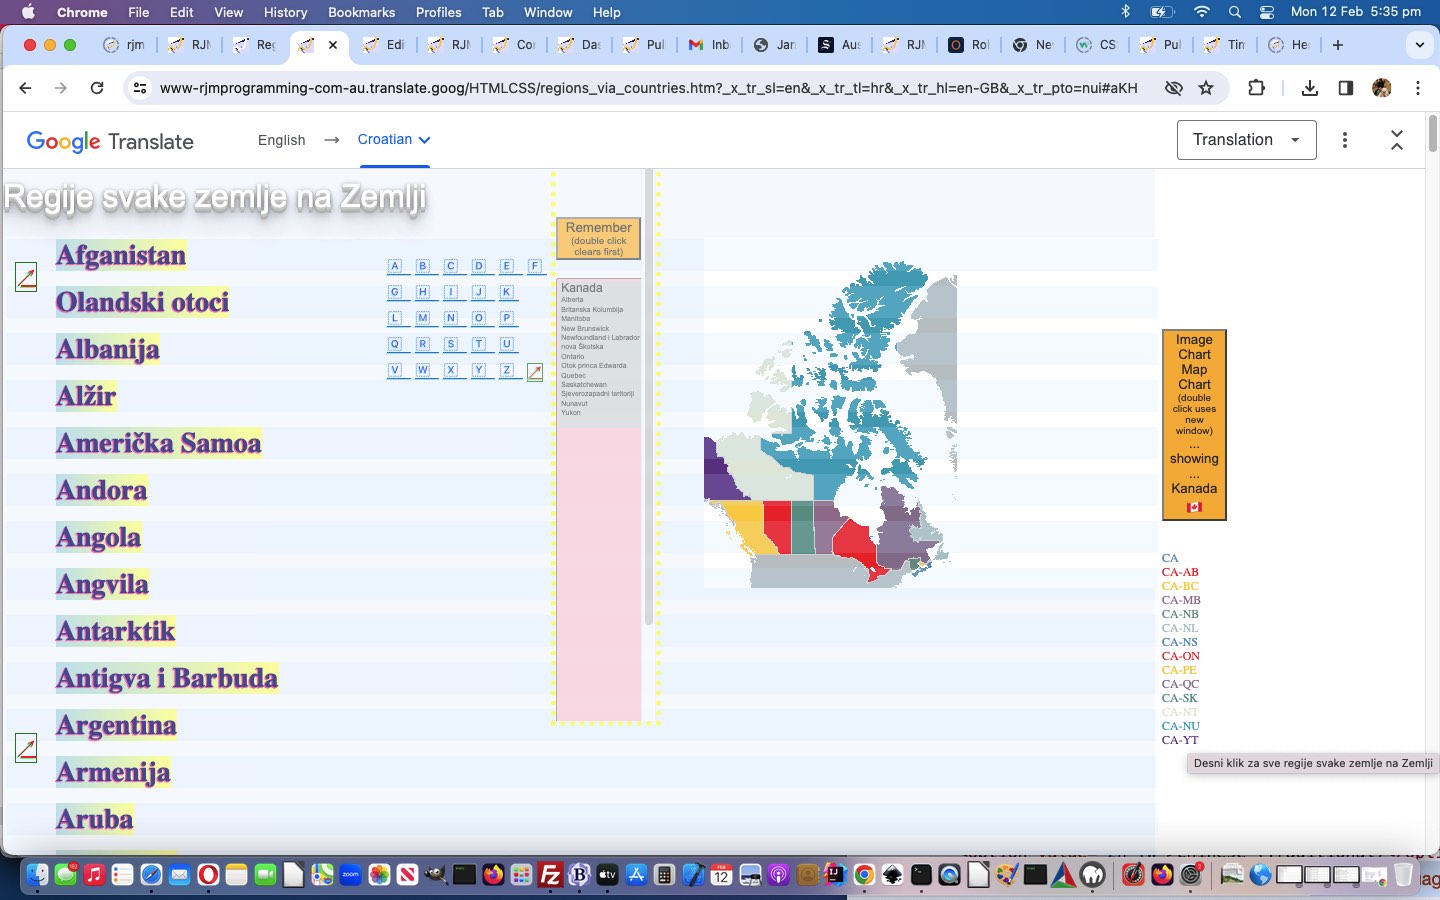The image size is (1440, 900).
Task: Reload the current page
Action: (x=97, y=88)
